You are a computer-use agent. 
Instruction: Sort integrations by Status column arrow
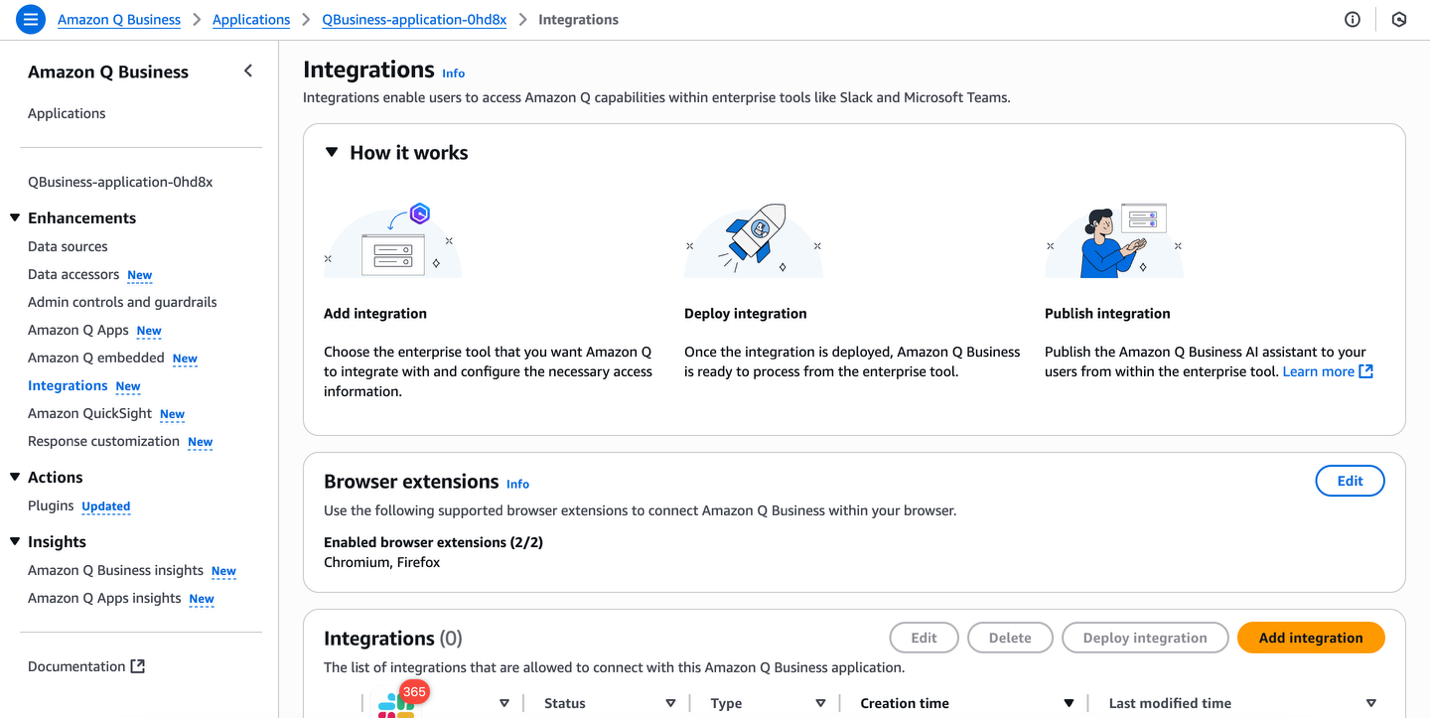670,704
